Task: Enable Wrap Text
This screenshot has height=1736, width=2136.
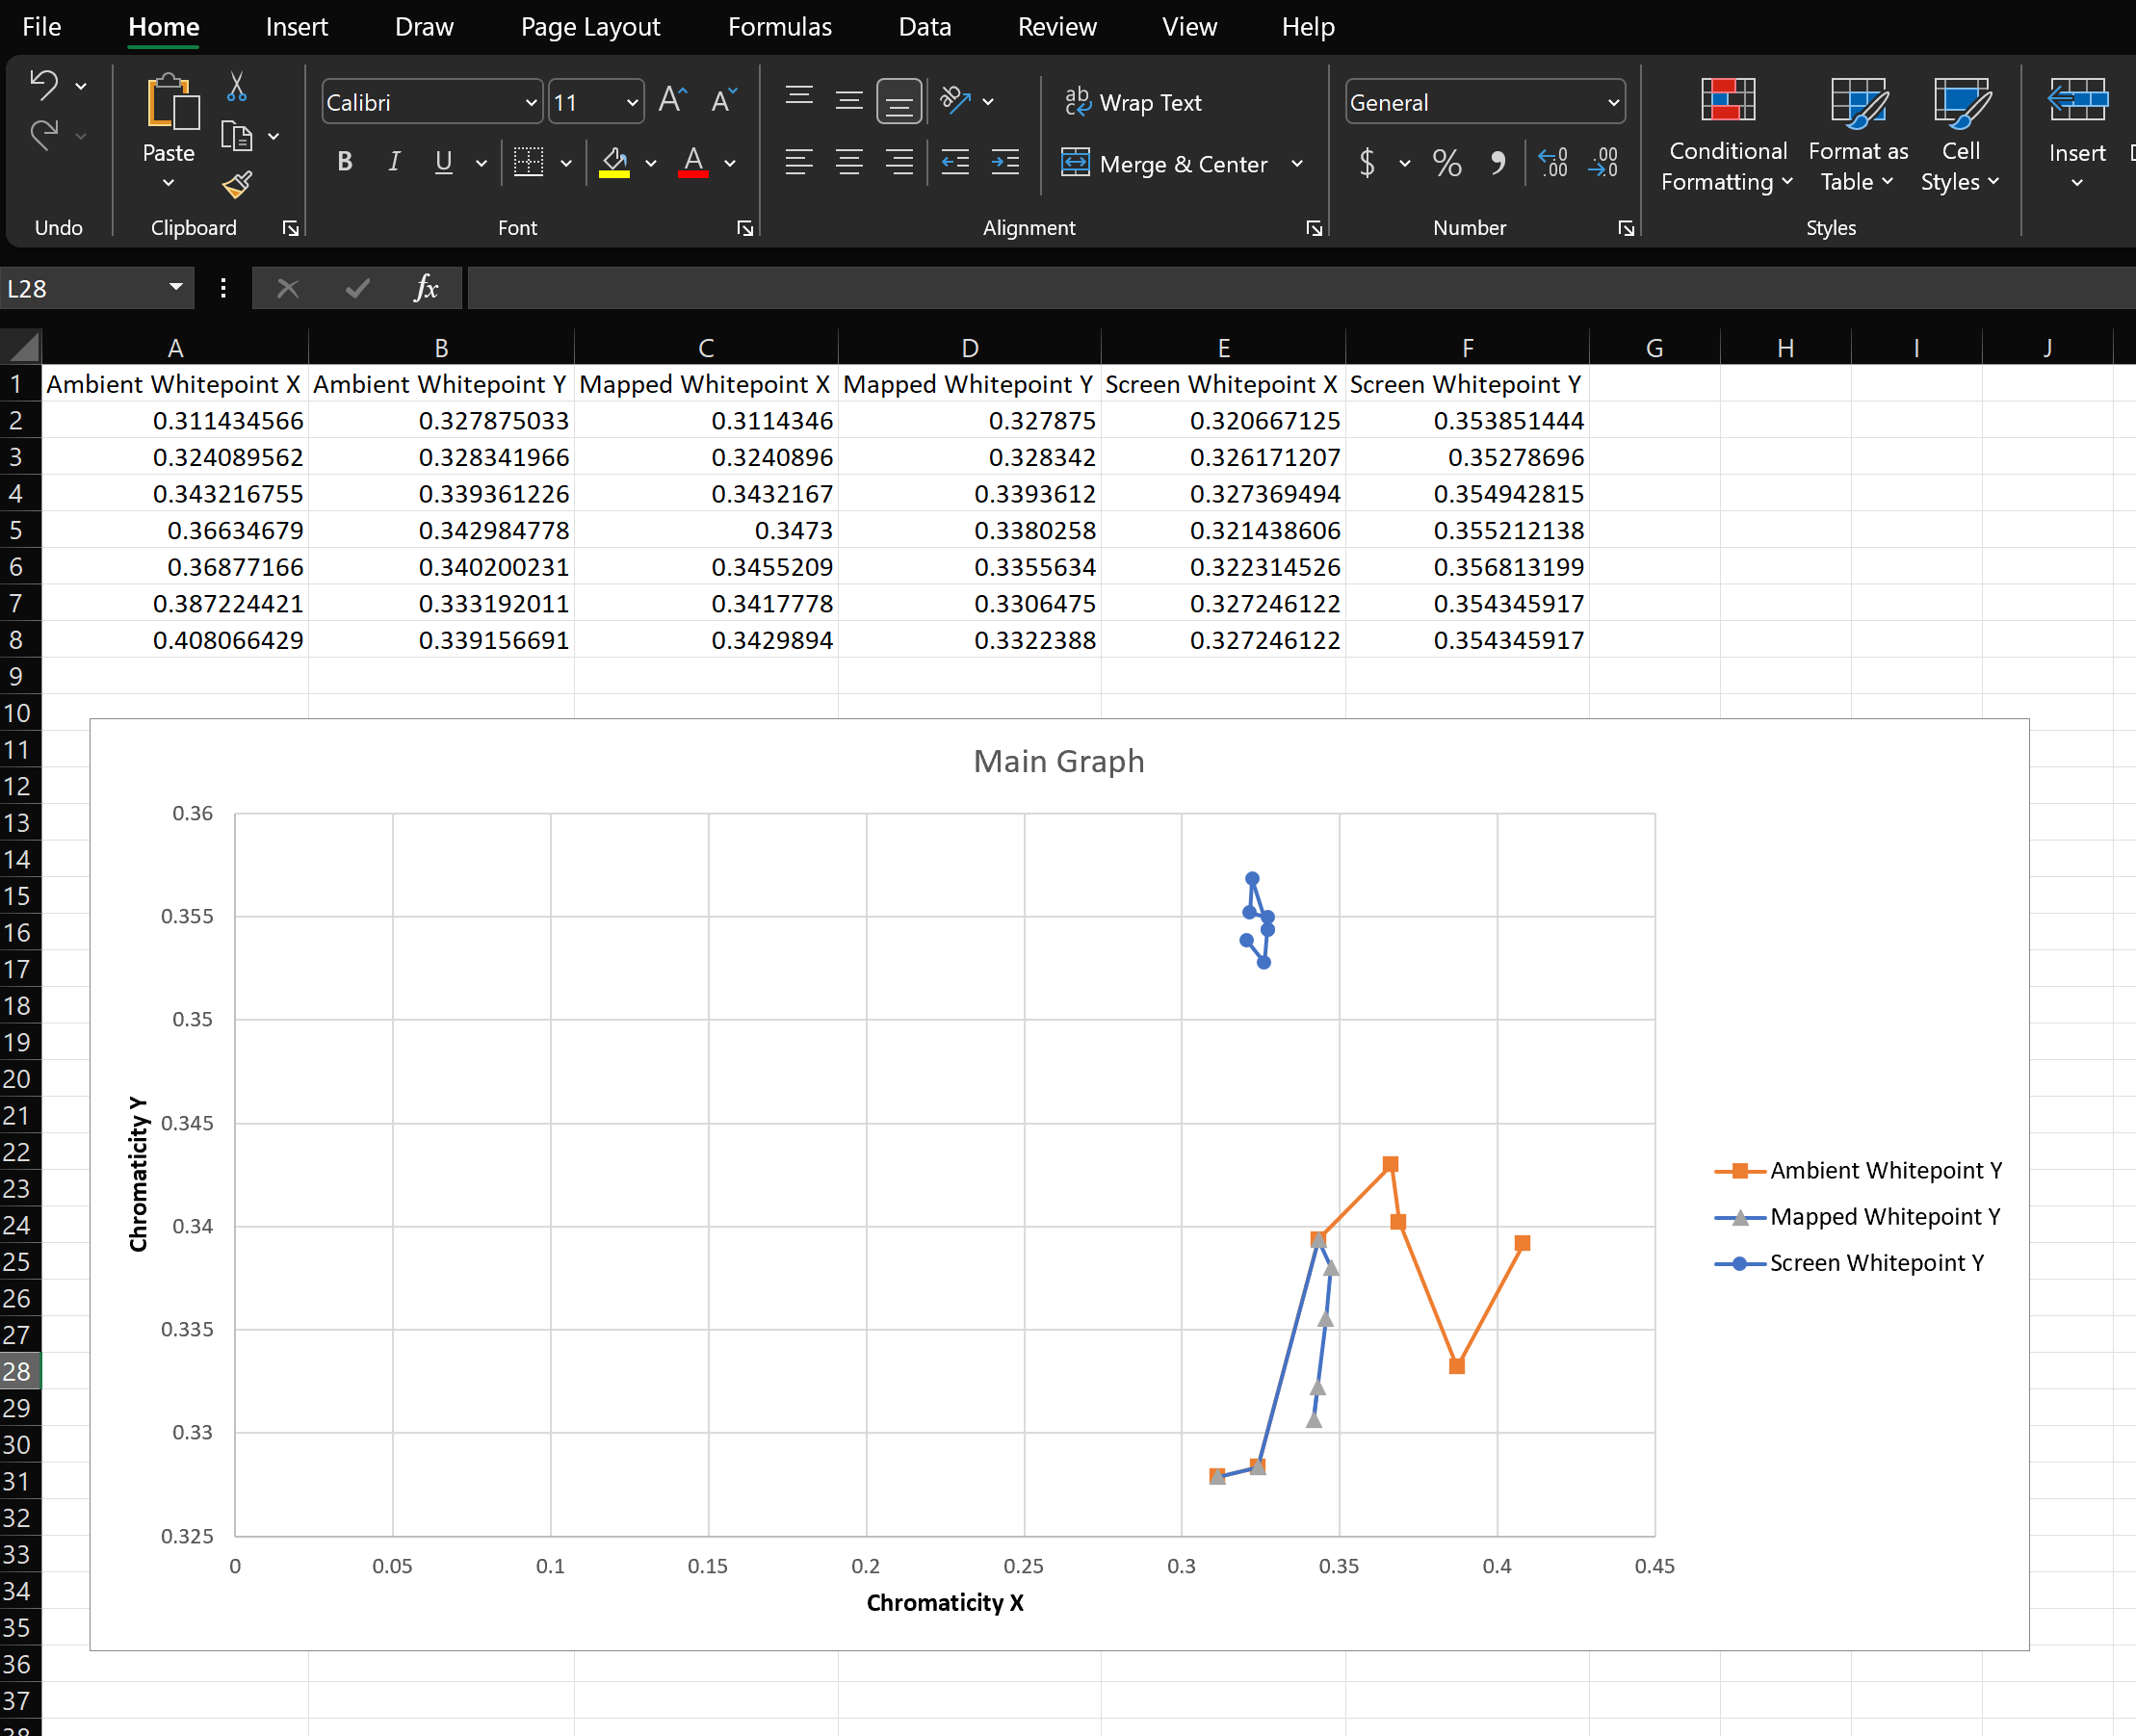Action: (1133, 102)
